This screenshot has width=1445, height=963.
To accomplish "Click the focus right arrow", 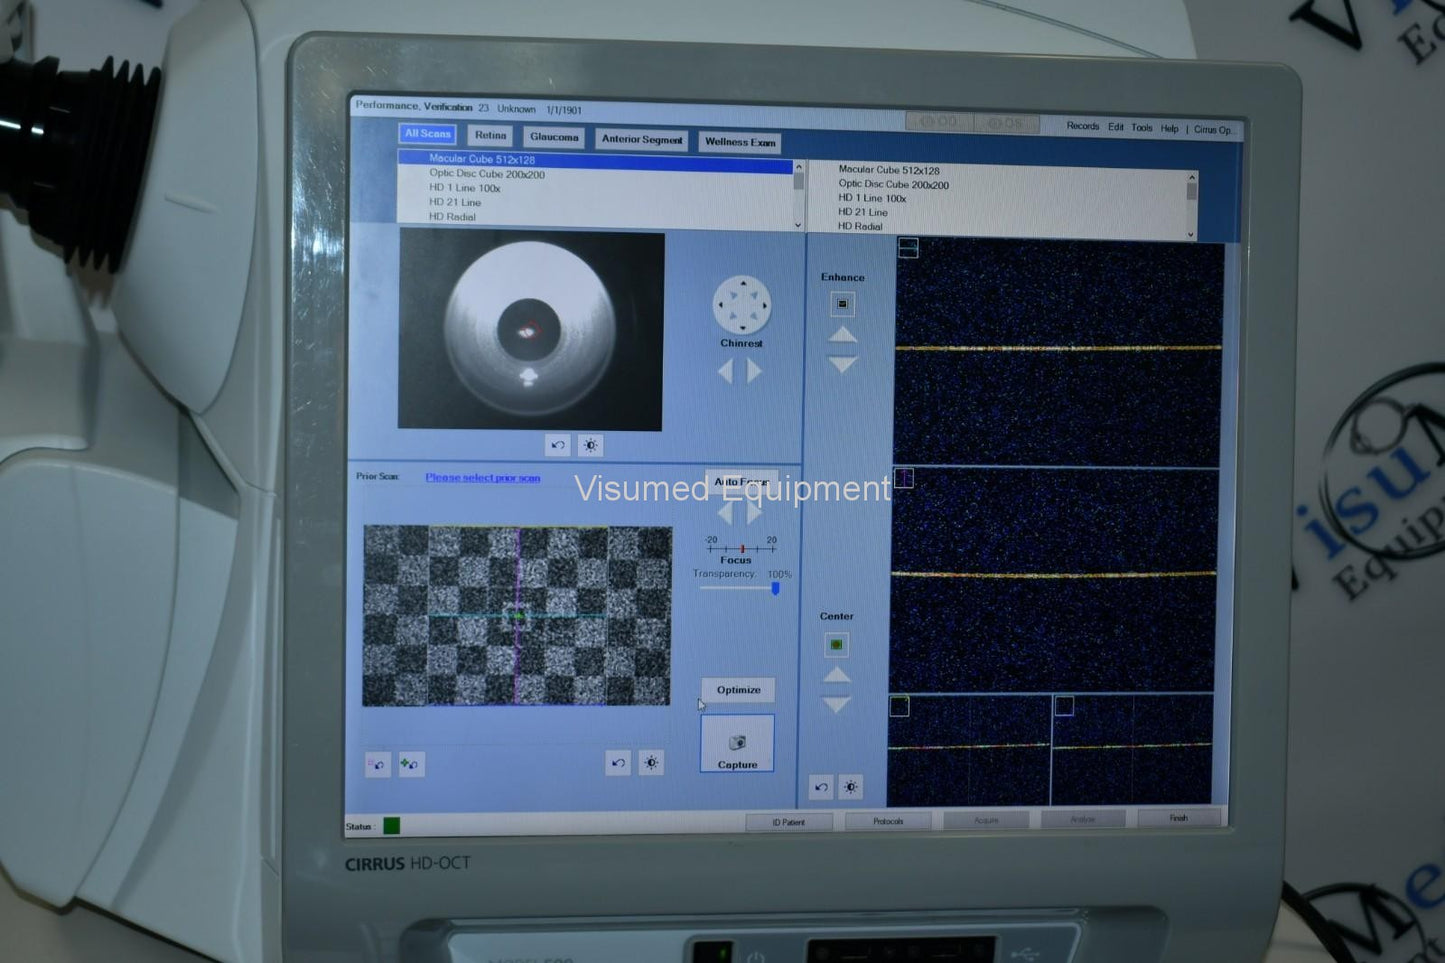I will click(755, 513).
